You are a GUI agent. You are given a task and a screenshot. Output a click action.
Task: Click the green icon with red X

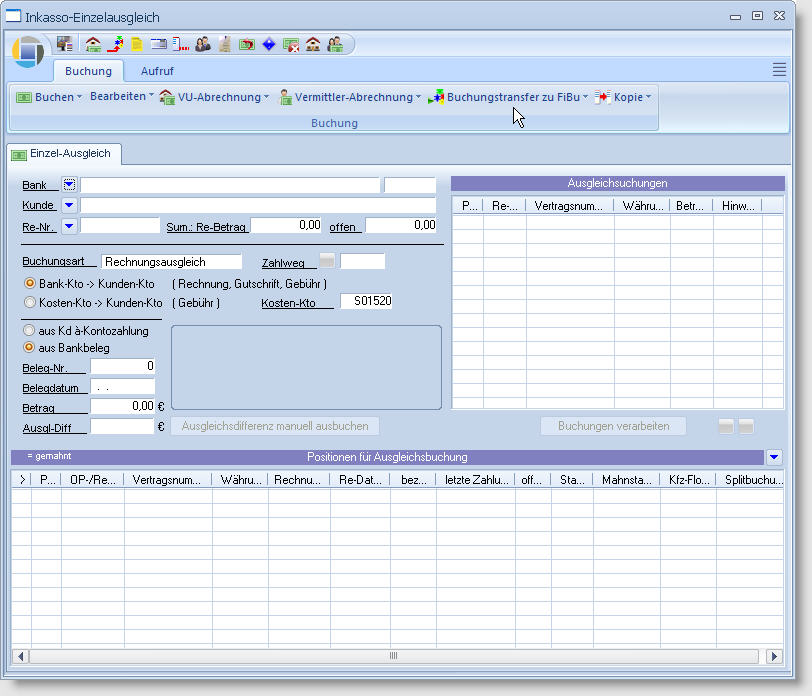point(291,44)
